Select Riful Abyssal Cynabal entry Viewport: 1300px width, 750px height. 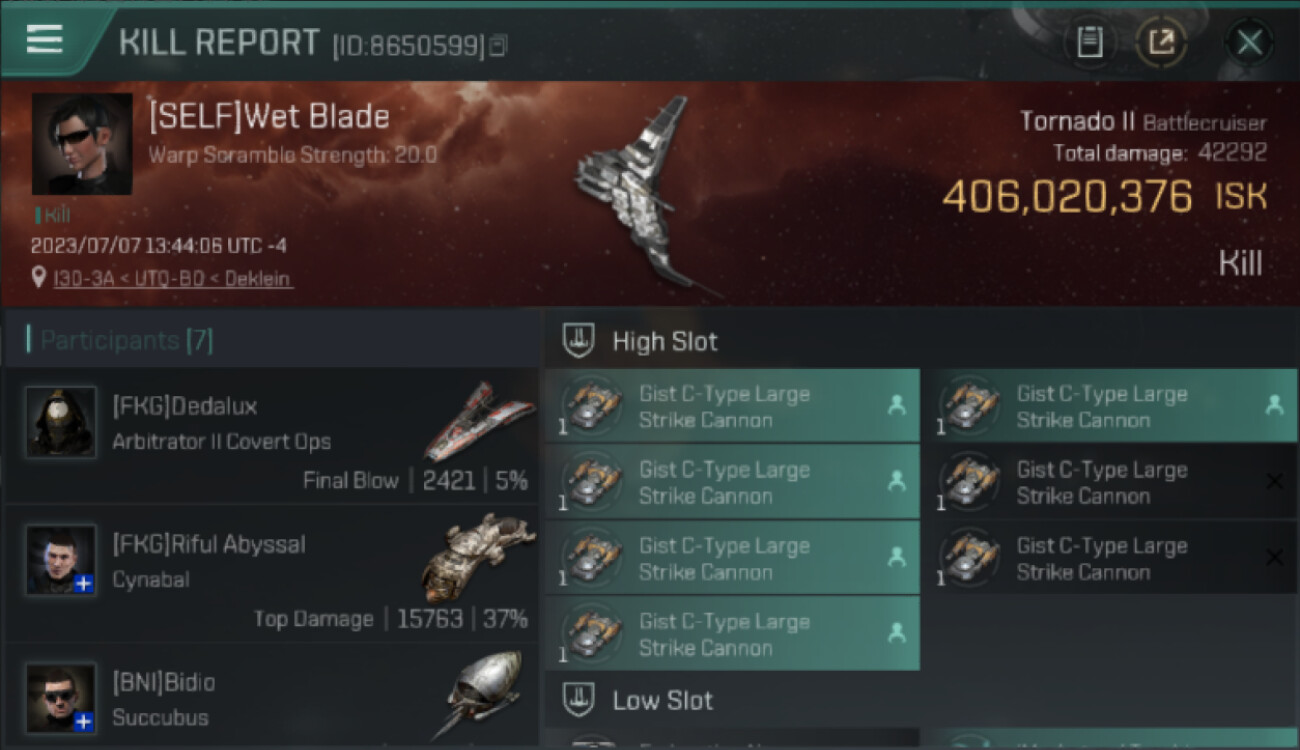pyautogui.click(x=271, y=574)
